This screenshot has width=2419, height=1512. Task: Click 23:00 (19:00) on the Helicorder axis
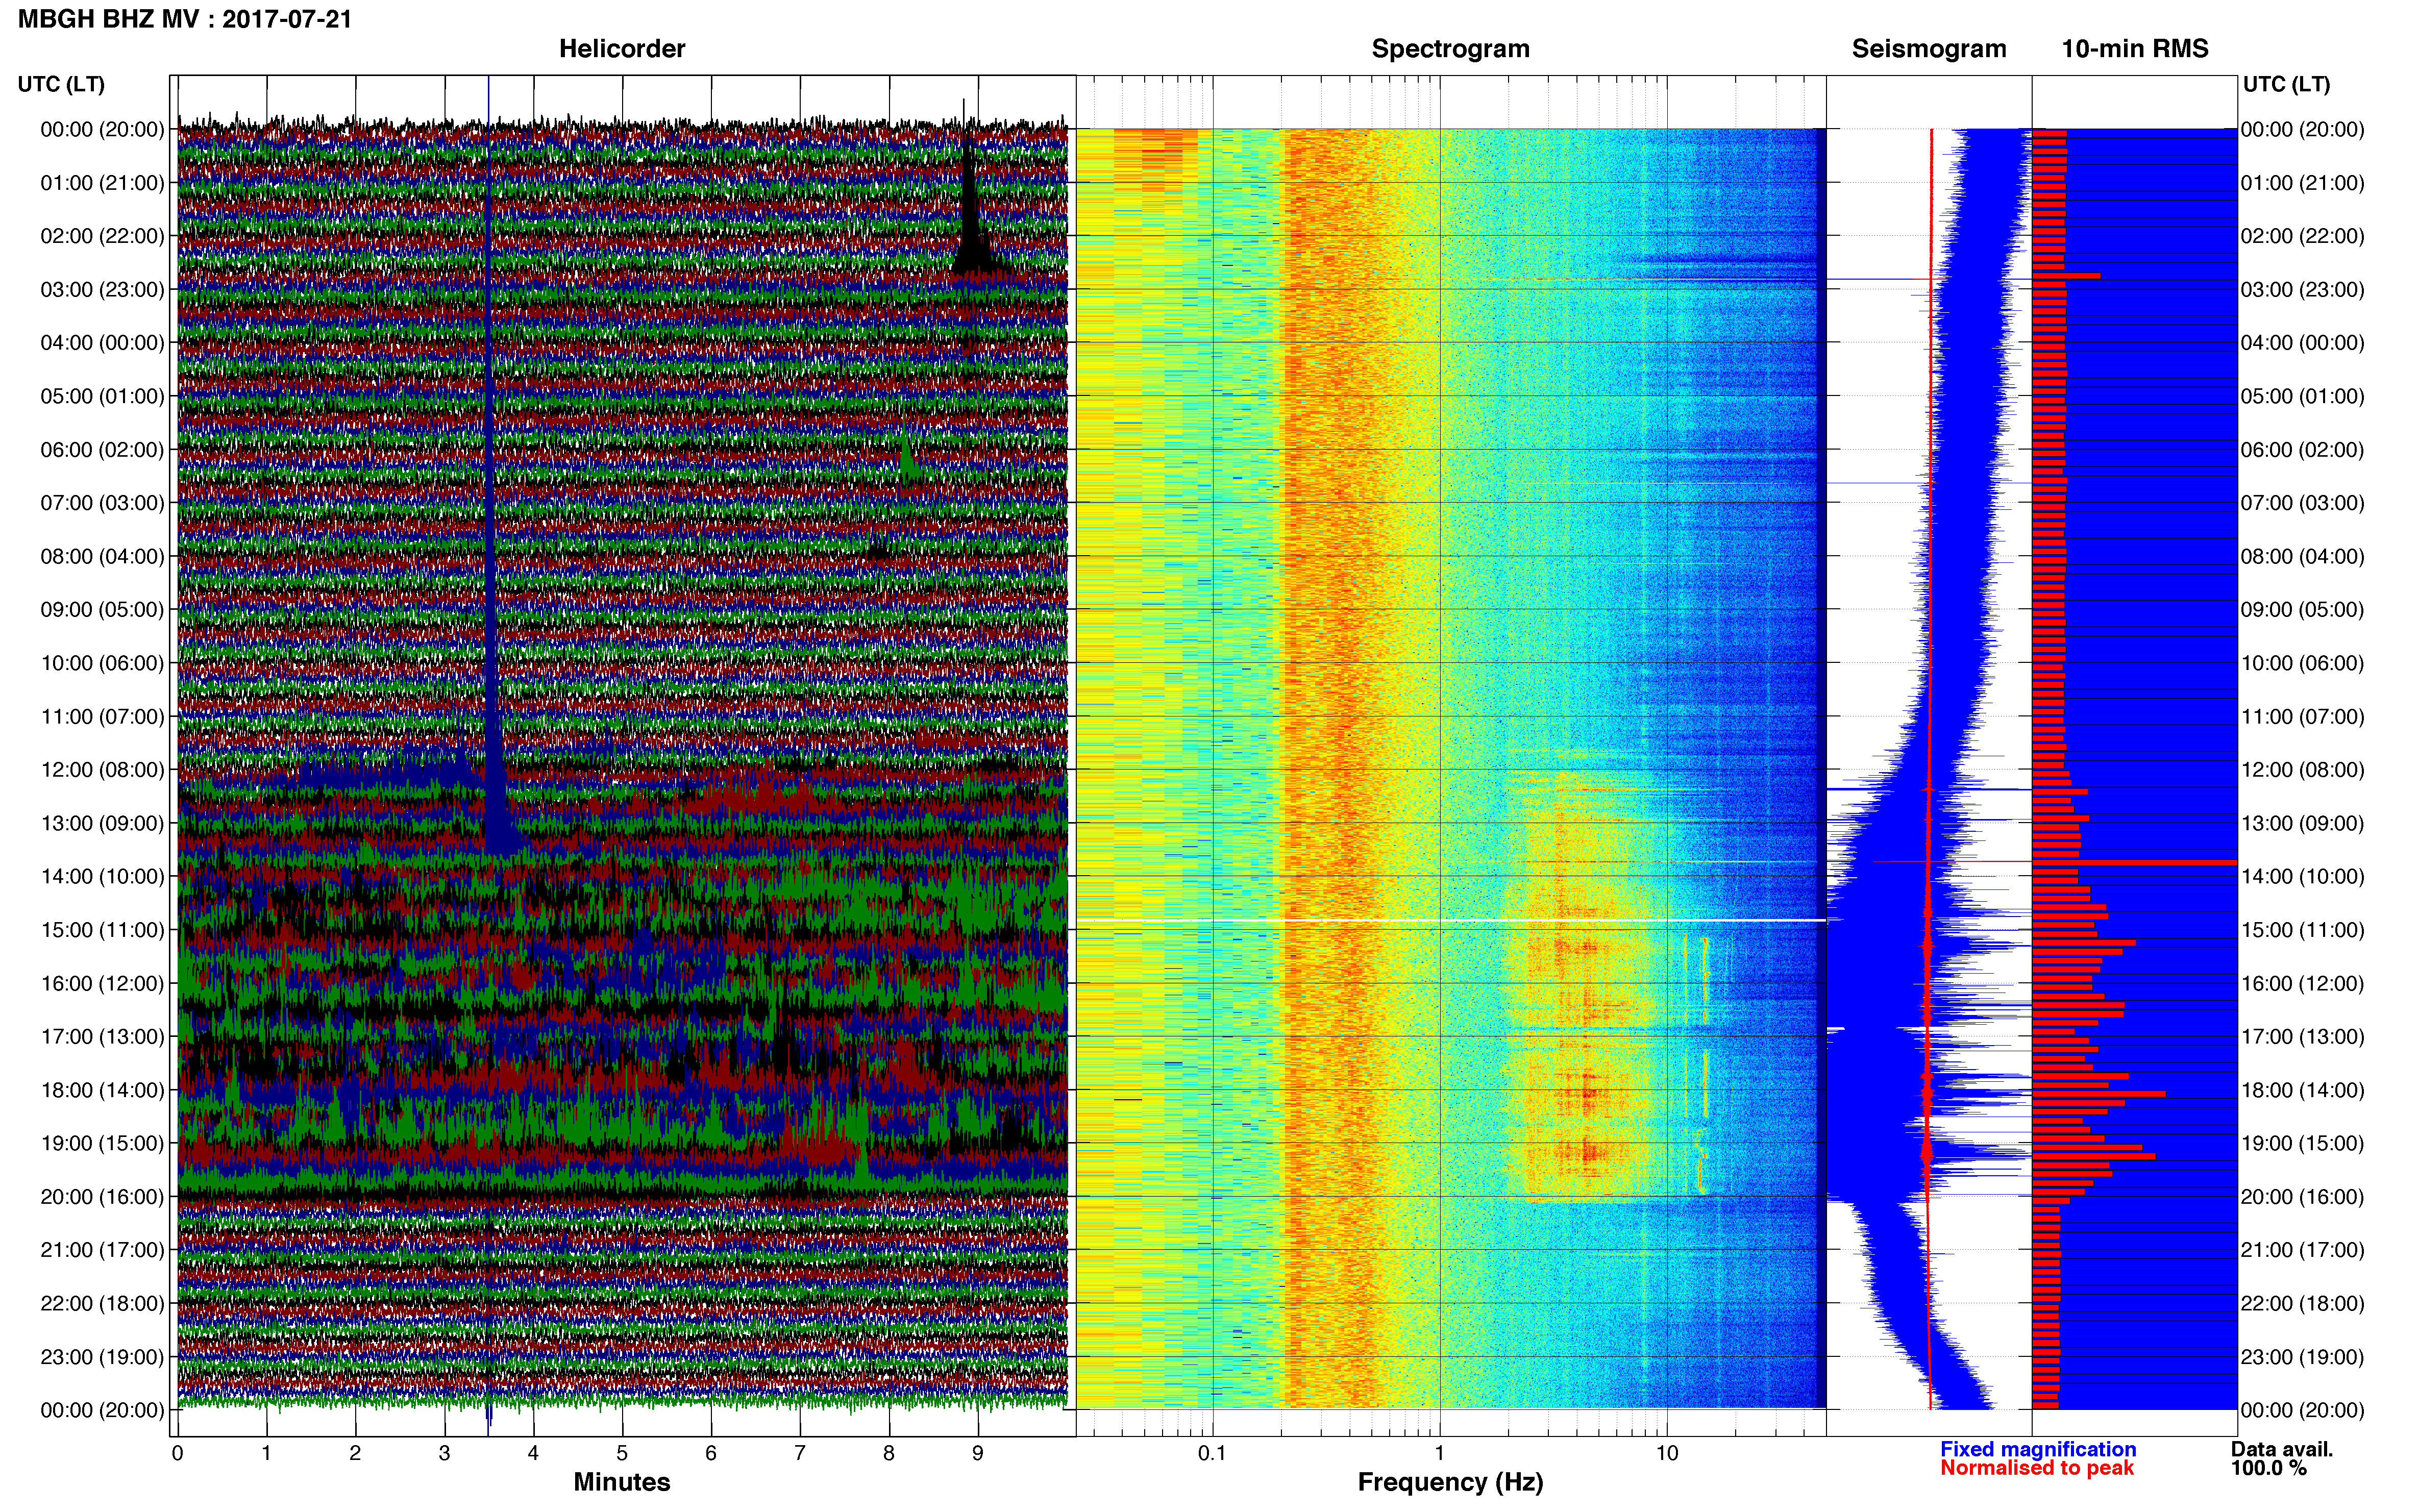tap(102, 1357)
